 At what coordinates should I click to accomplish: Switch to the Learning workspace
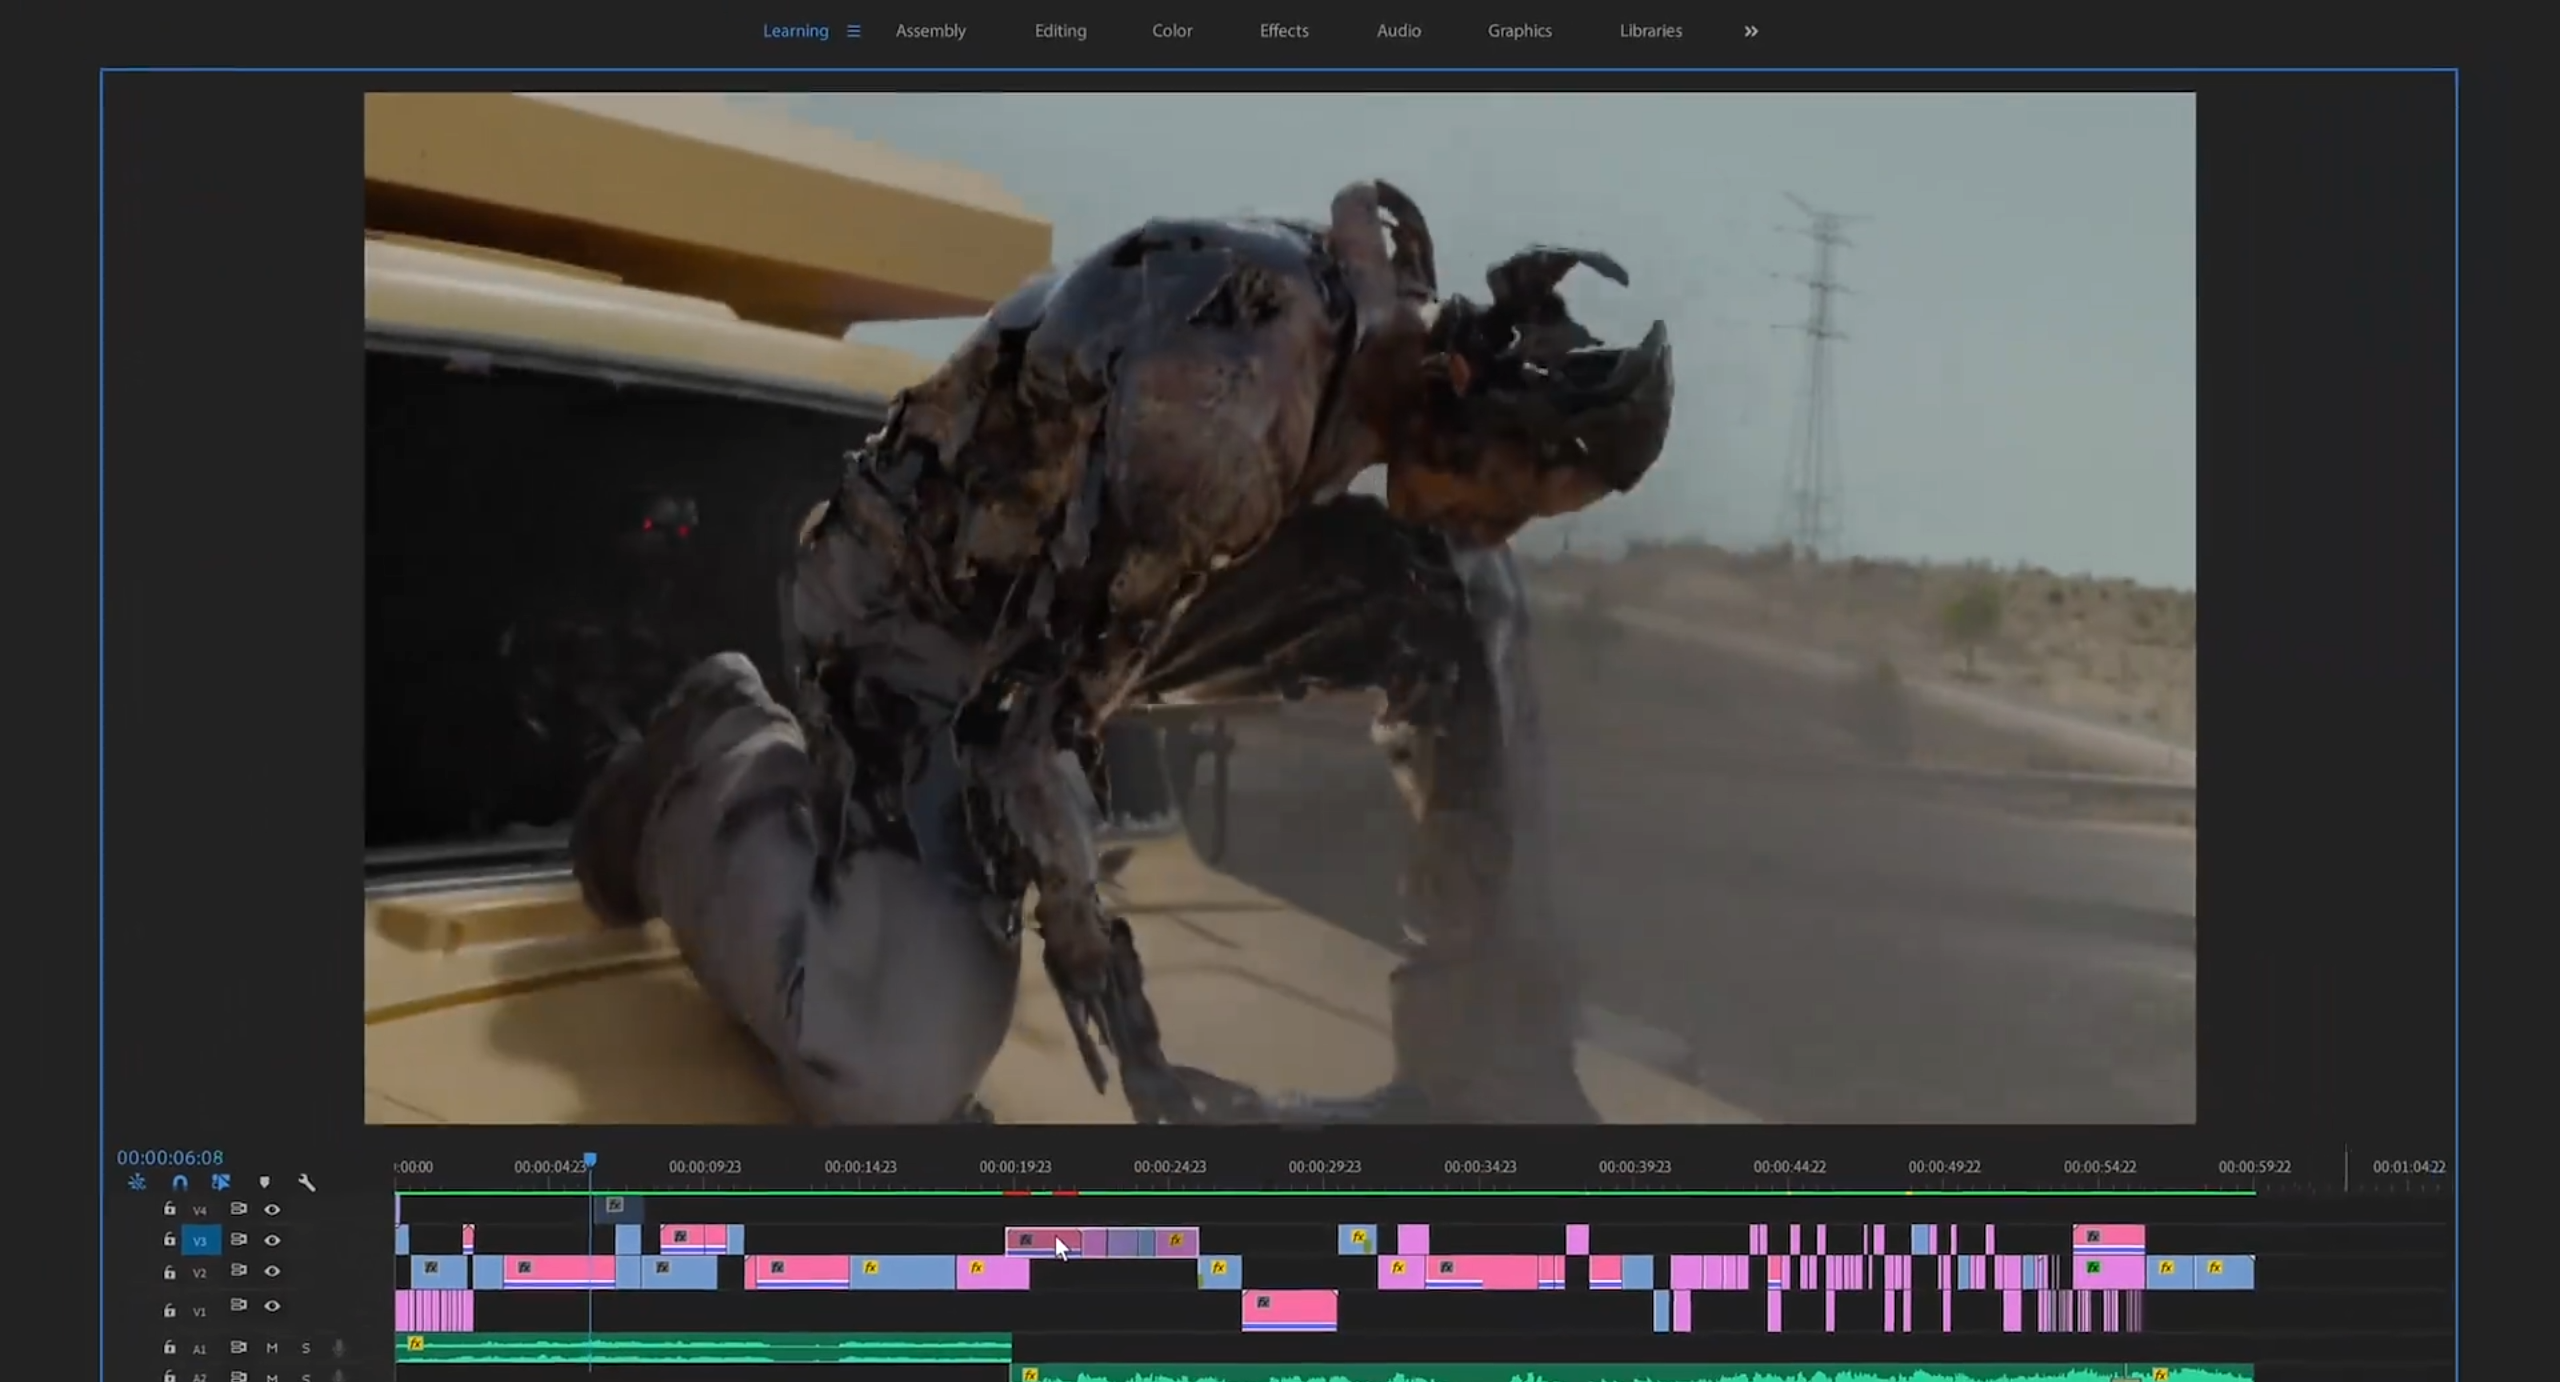(795, 31)
